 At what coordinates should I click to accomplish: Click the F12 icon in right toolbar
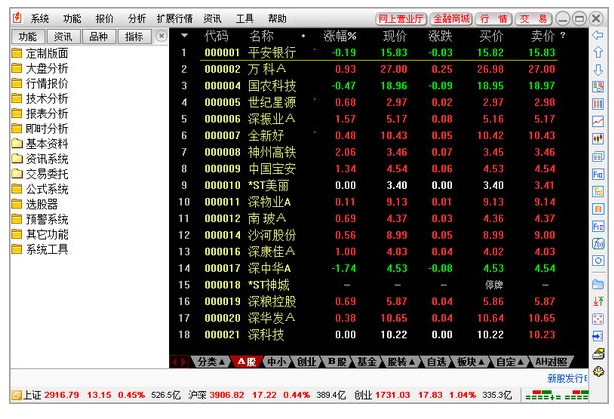pyautogui.click(x=598, y=226)
